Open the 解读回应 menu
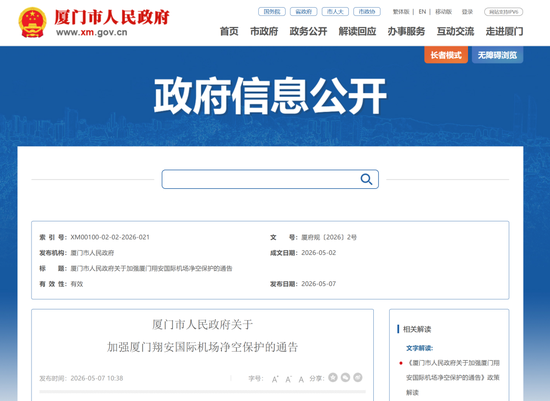 pyautogui.click(x=357, y=32)
